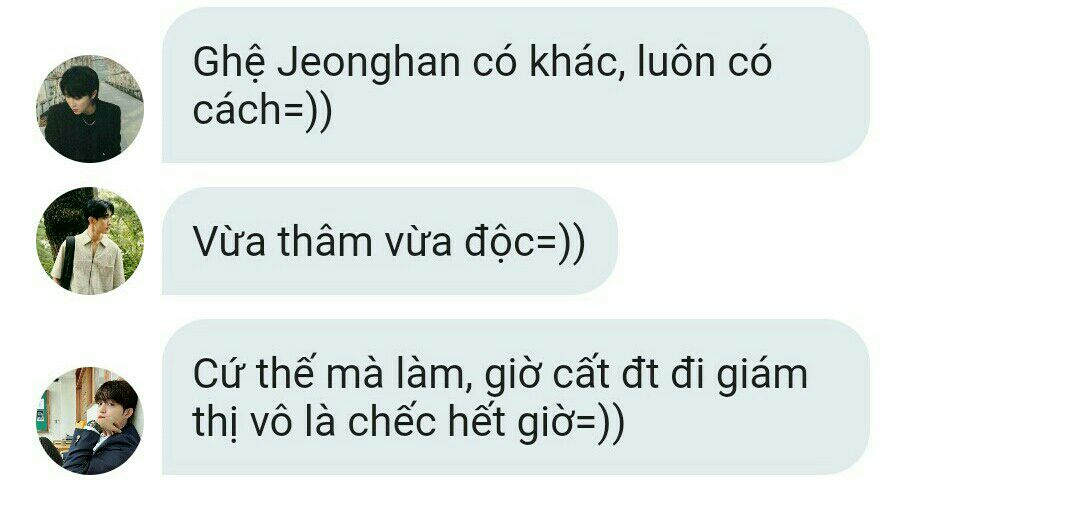Screen dimensions: 1080x509
Task: View the avatar wearing the navy blazer
Action: pos(90,421)
